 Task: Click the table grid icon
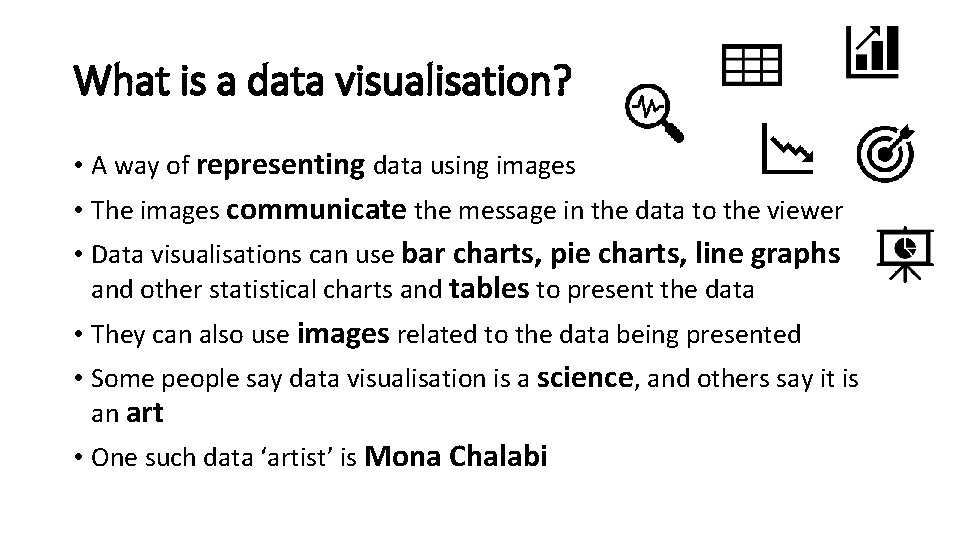pos(751,67)
